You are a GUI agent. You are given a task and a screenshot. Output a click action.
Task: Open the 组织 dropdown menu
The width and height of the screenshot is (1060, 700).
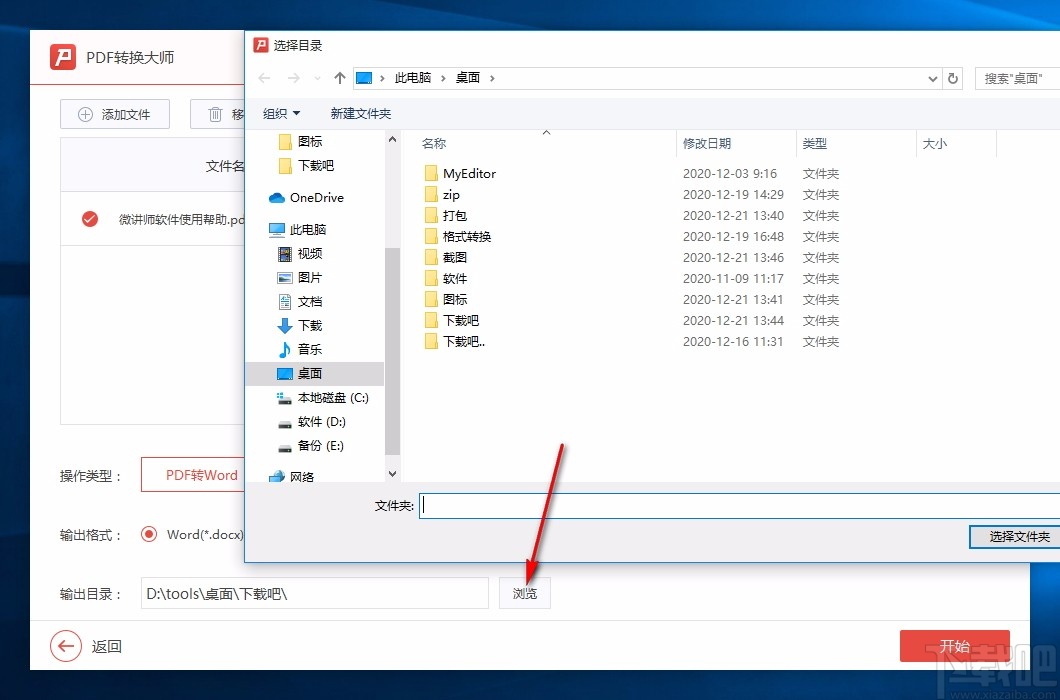pyautogui.click(x=280, y=113)
